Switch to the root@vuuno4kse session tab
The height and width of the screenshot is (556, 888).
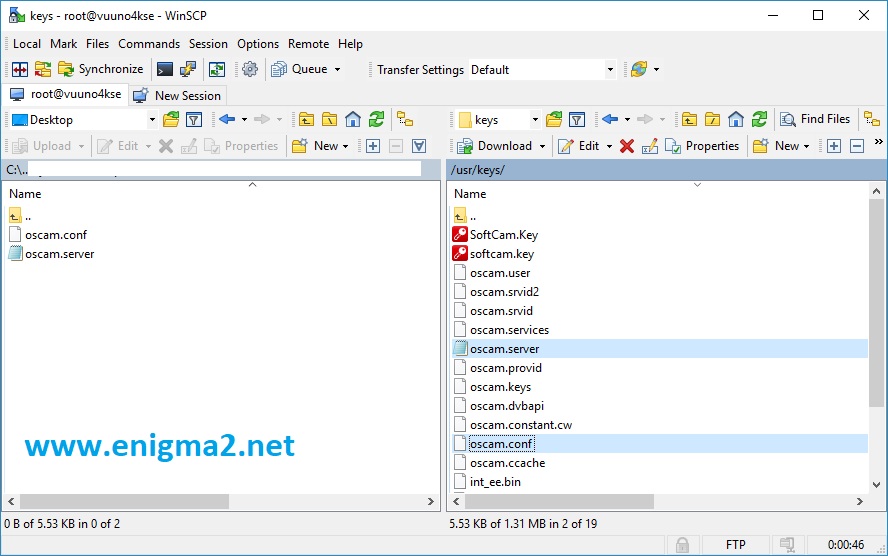pyautogui.click(x=66, y=95)
